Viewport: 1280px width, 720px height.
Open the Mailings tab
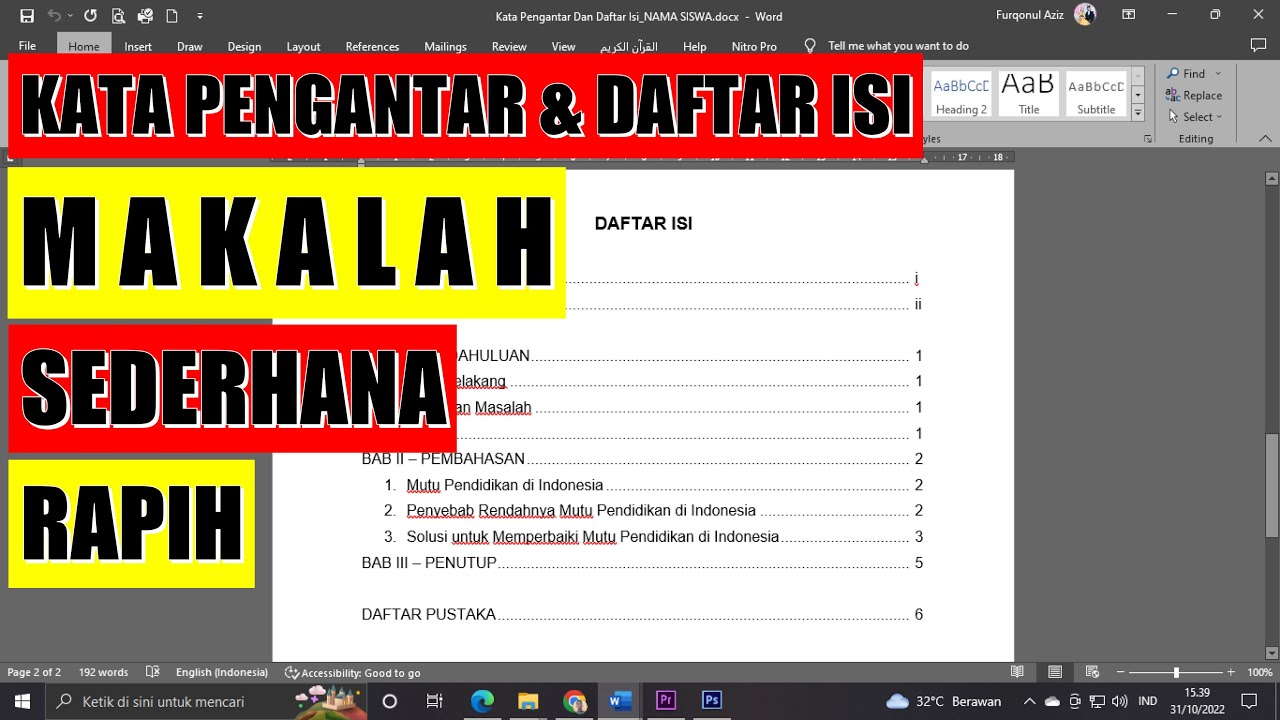coord(445,46)
